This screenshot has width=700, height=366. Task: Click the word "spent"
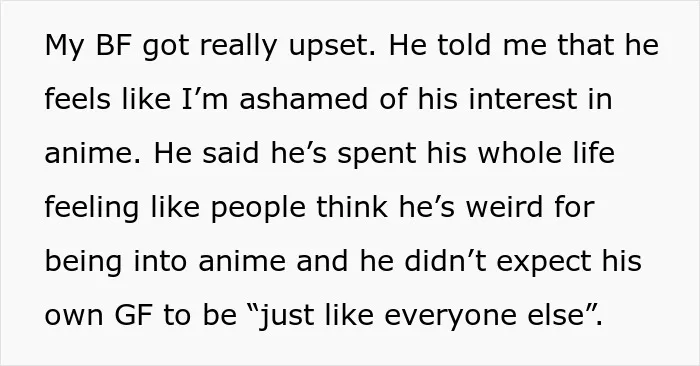(x=377, y=154)
